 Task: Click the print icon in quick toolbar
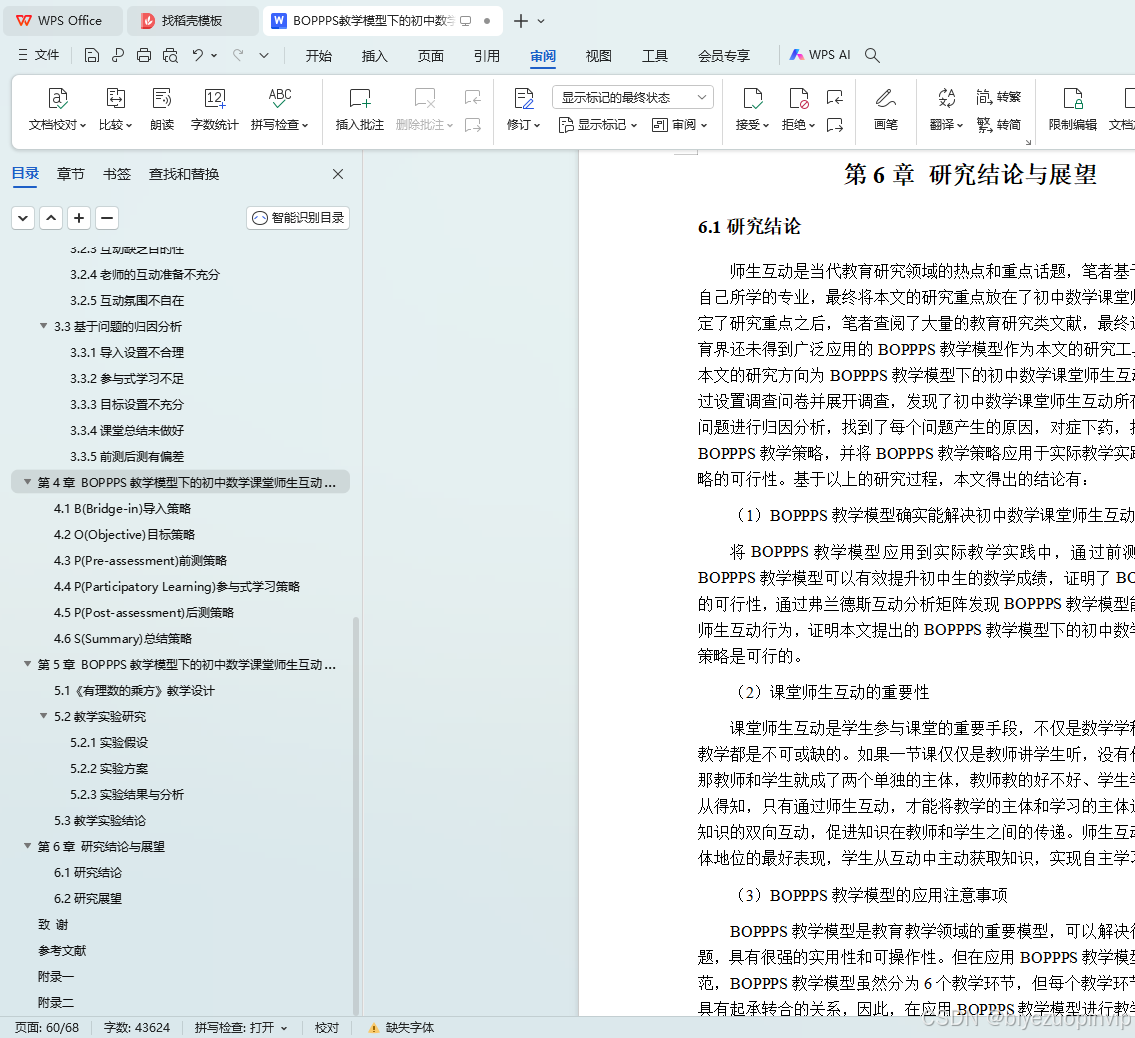144,55
